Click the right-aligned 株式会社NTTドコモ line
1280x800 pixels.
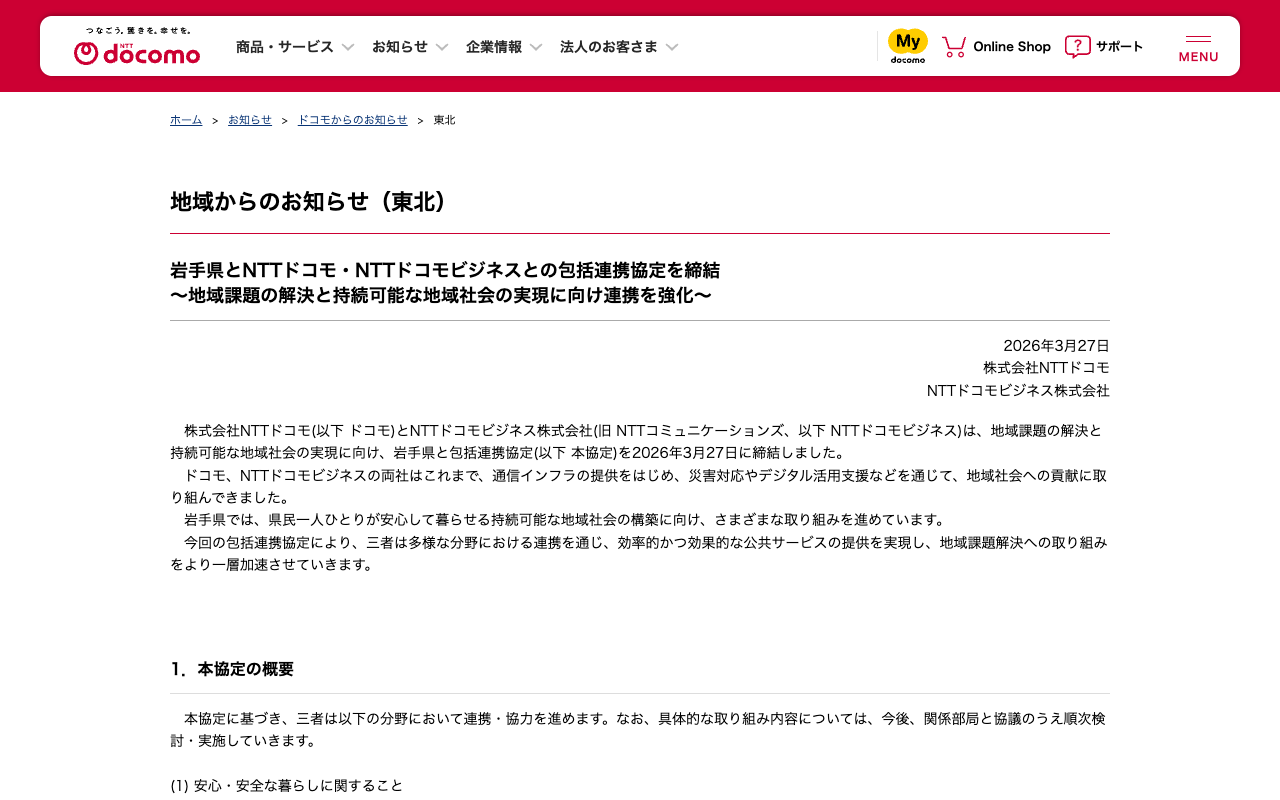[x=1046, y=368]
